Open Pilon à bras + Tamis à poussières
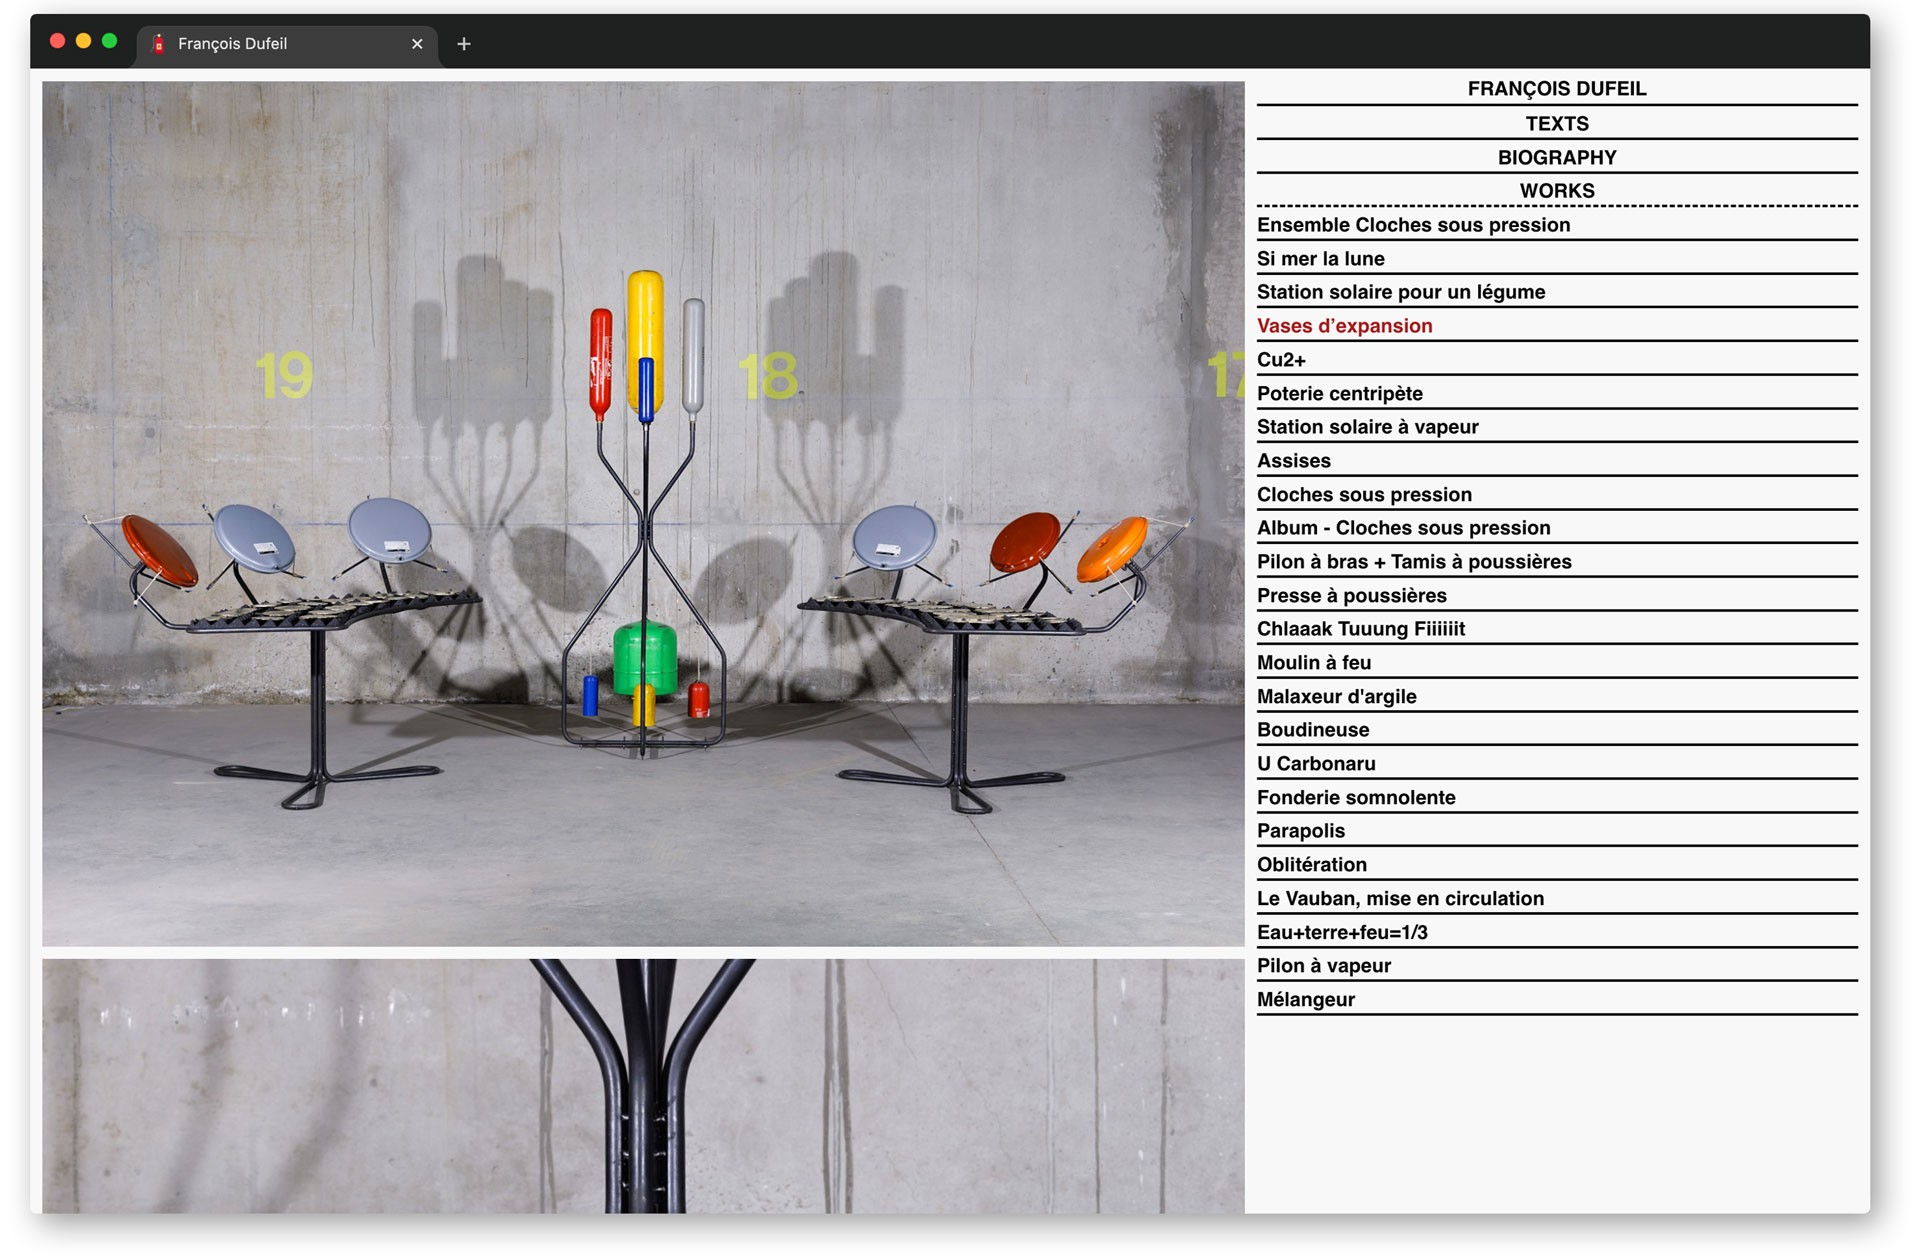 click(1413, 562)
